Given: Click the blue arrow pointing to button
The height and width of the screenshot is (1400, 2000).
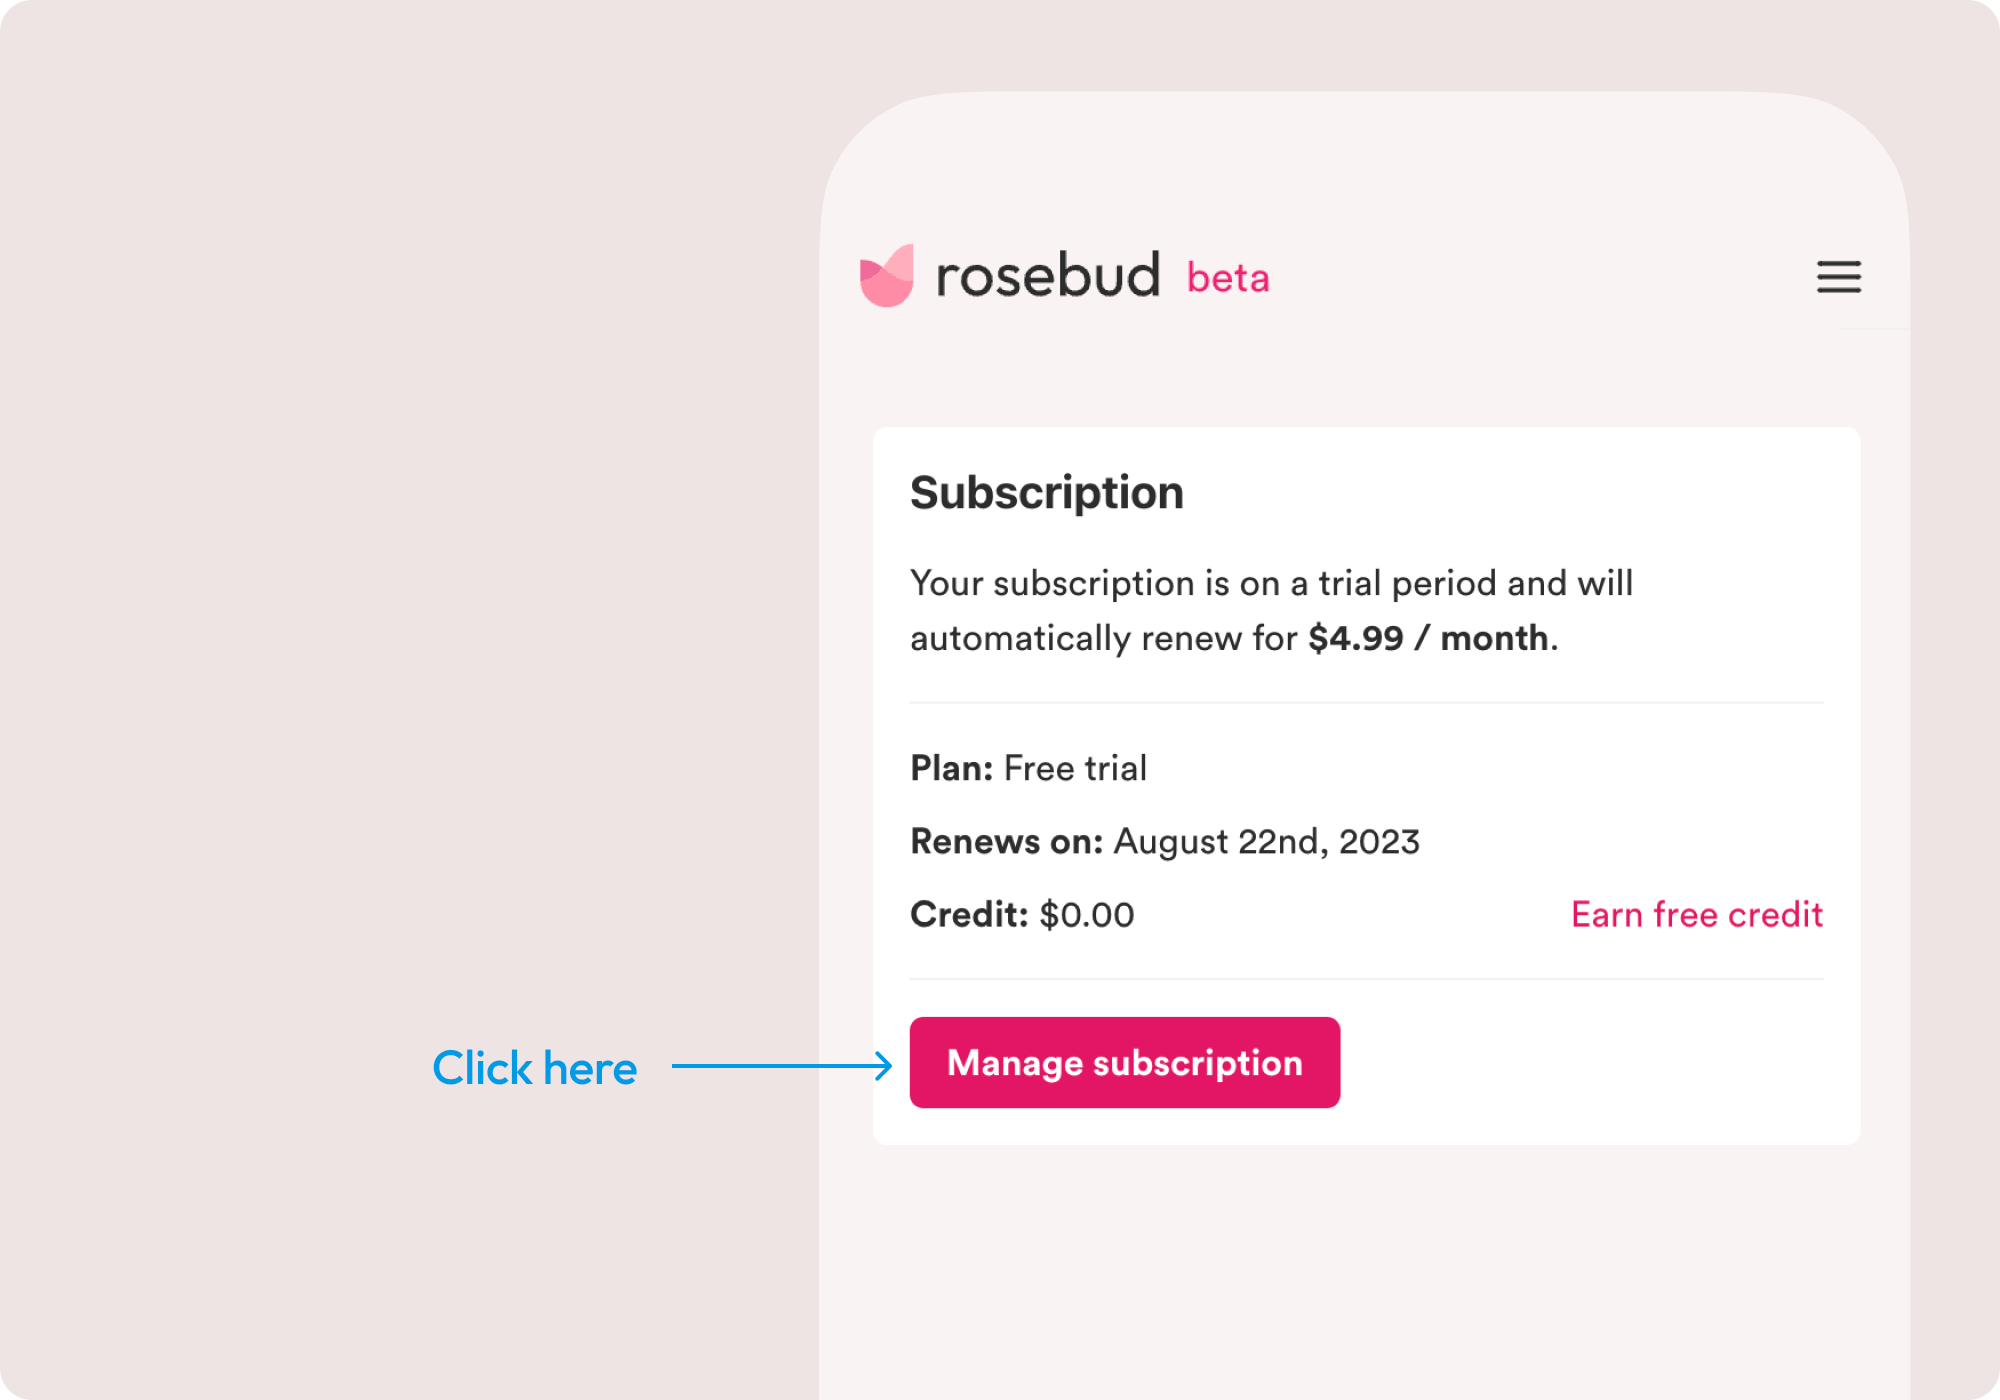Looking at the screenshot, I should point(782,1066).
